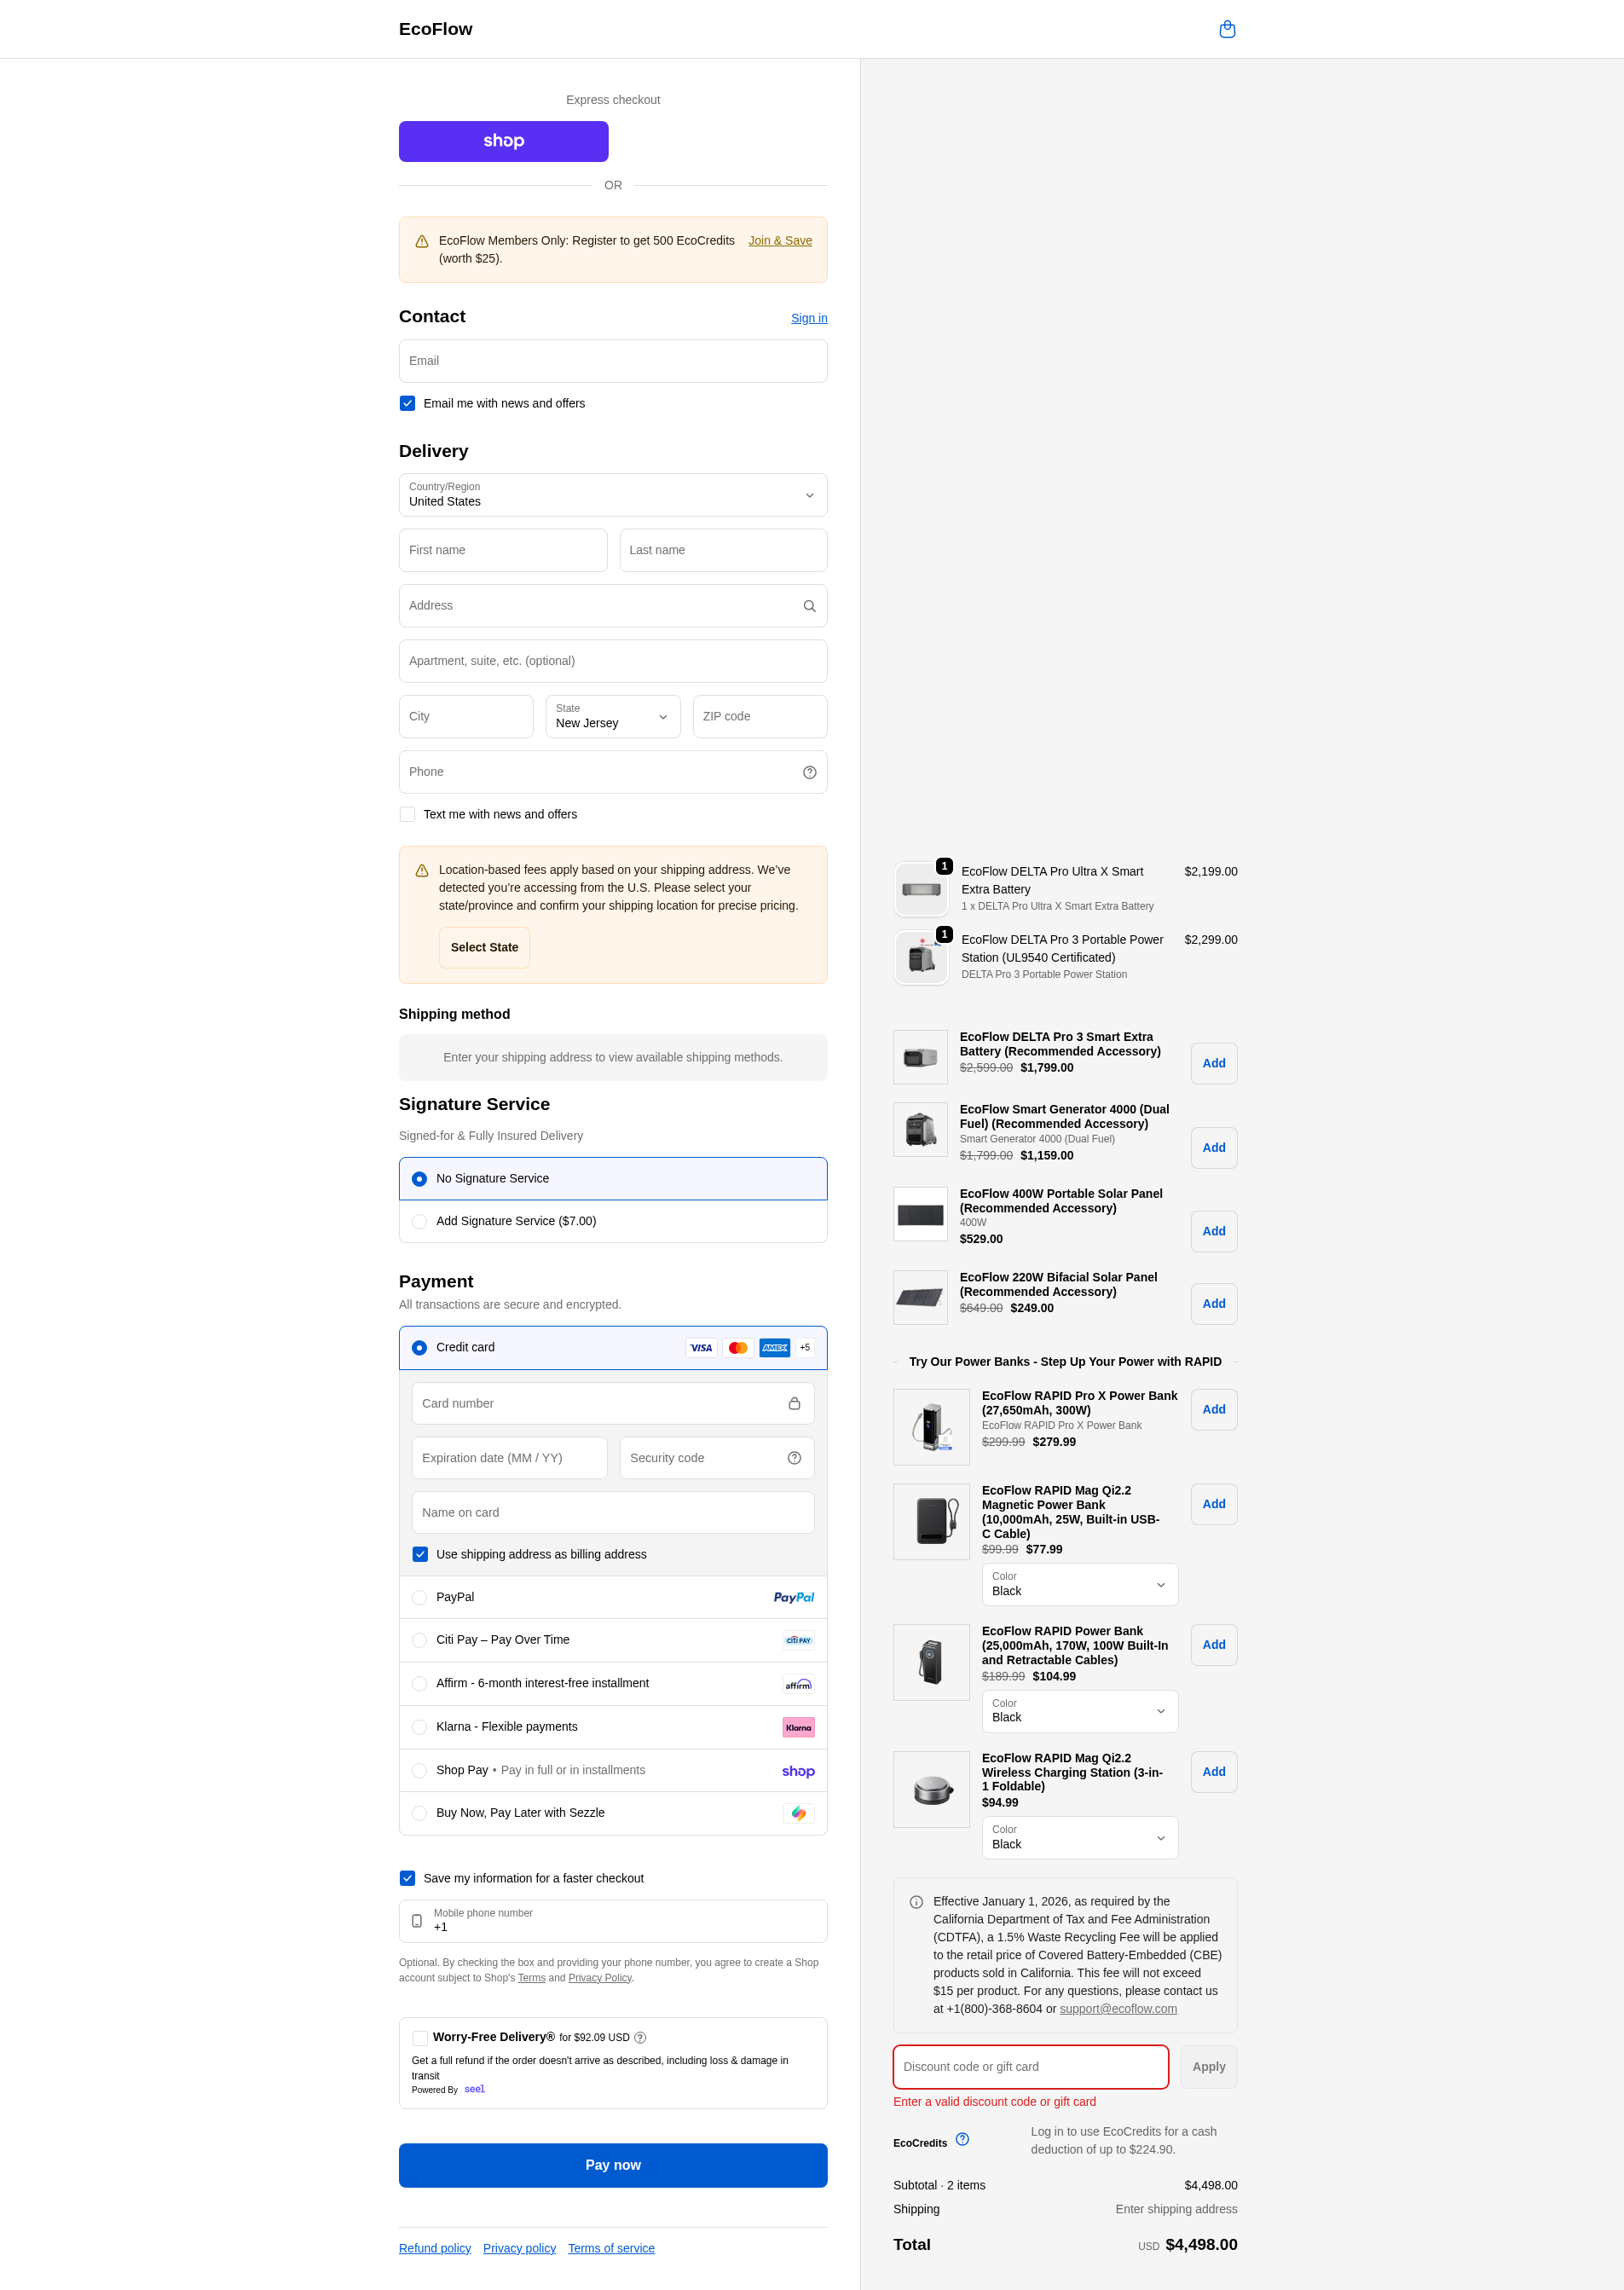
Task: Focus the Discount code or gift card field
Action: click(1031, 2066)
